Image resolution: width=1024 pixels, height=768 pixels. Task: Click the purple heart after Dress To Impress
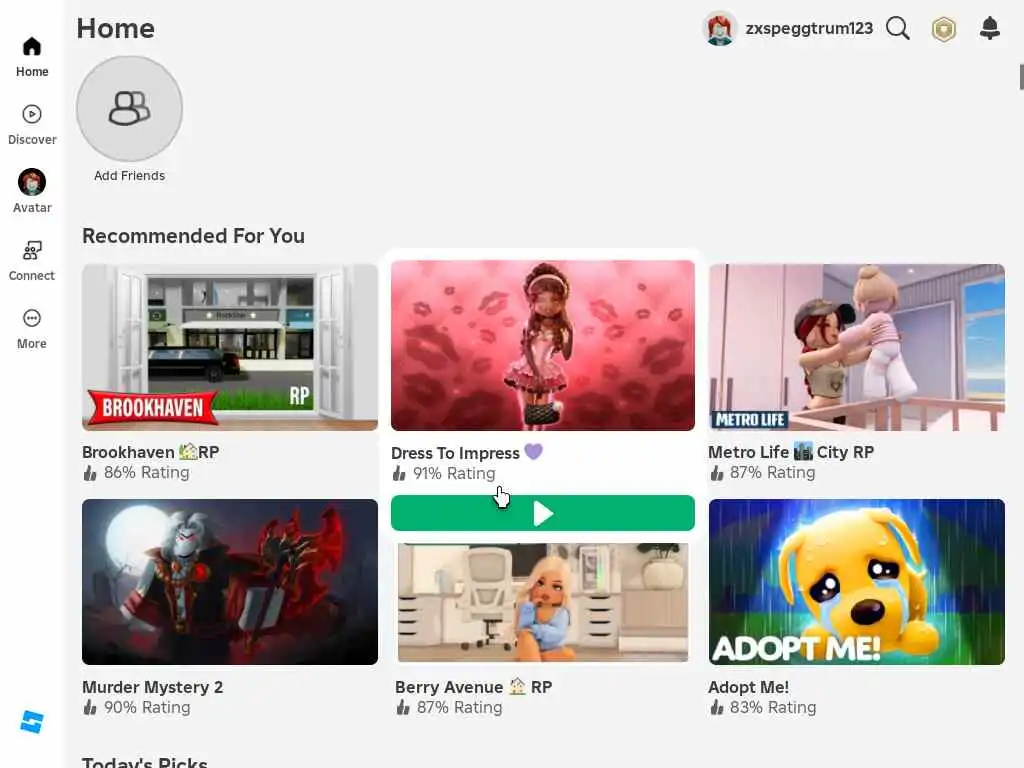click(x=534, y=452)
